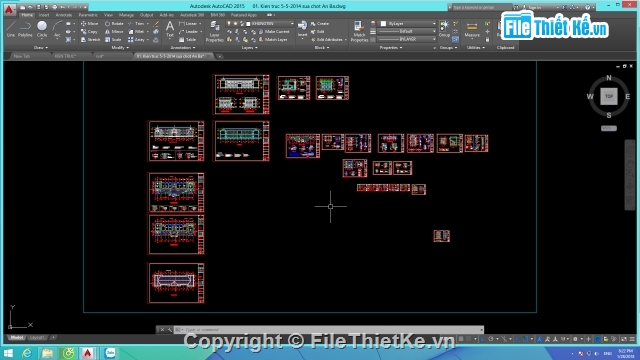This screenshot has height=360, width=640.
Task: Click the Group objects icon
Action: pos(444,29)
